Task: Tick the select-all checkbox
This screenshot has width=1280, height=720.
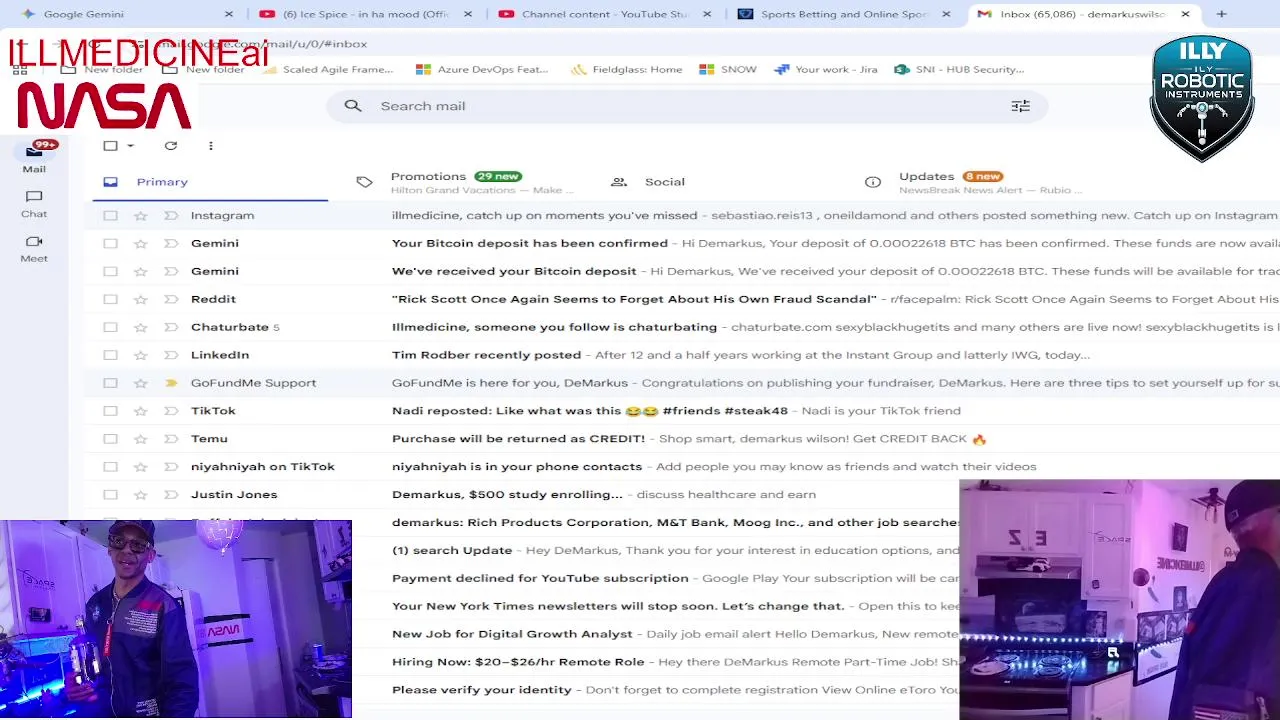Action: 110,146
